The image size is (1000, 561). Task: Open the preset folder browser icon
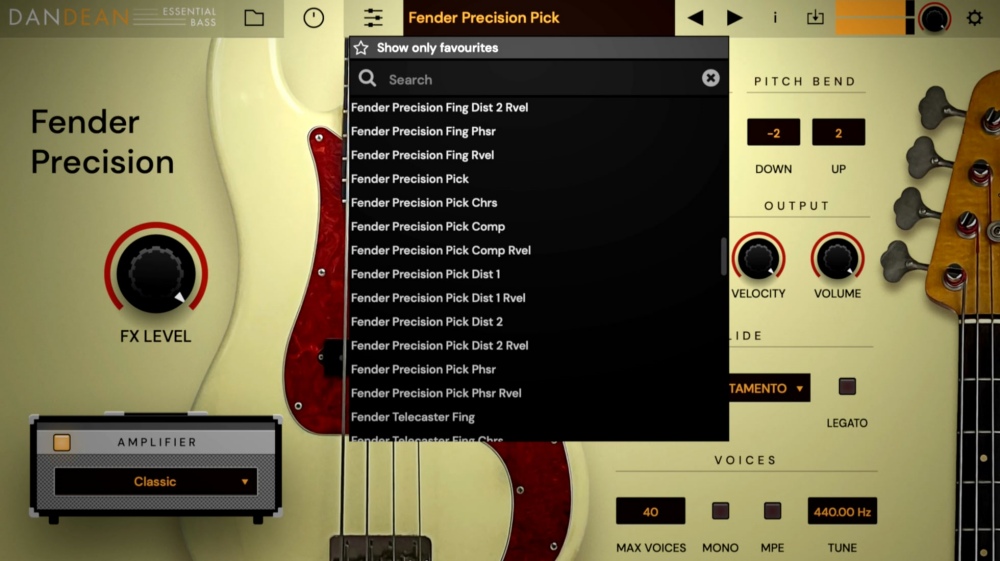point(254,18)
